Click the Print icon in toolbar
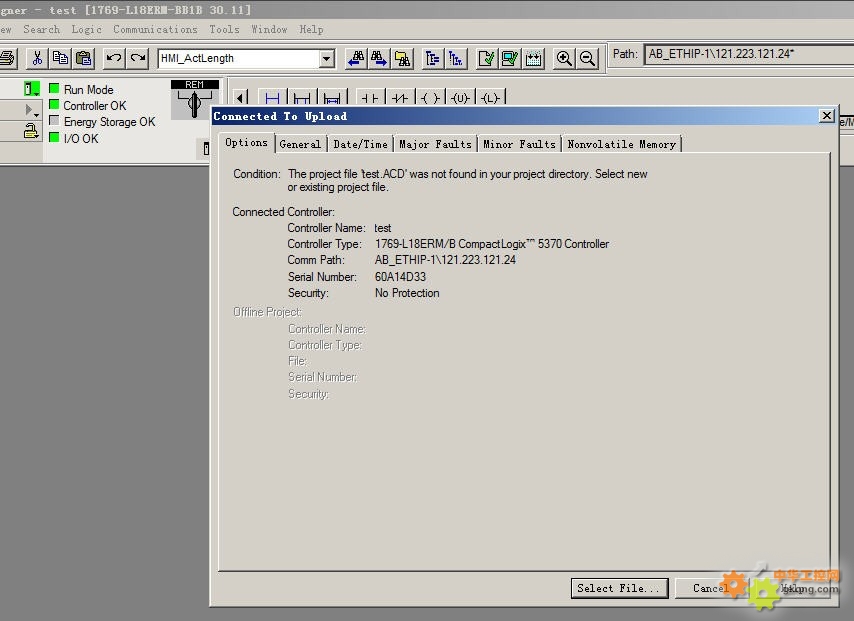Viewport: 854px width, 621px height. pos(7,58)
